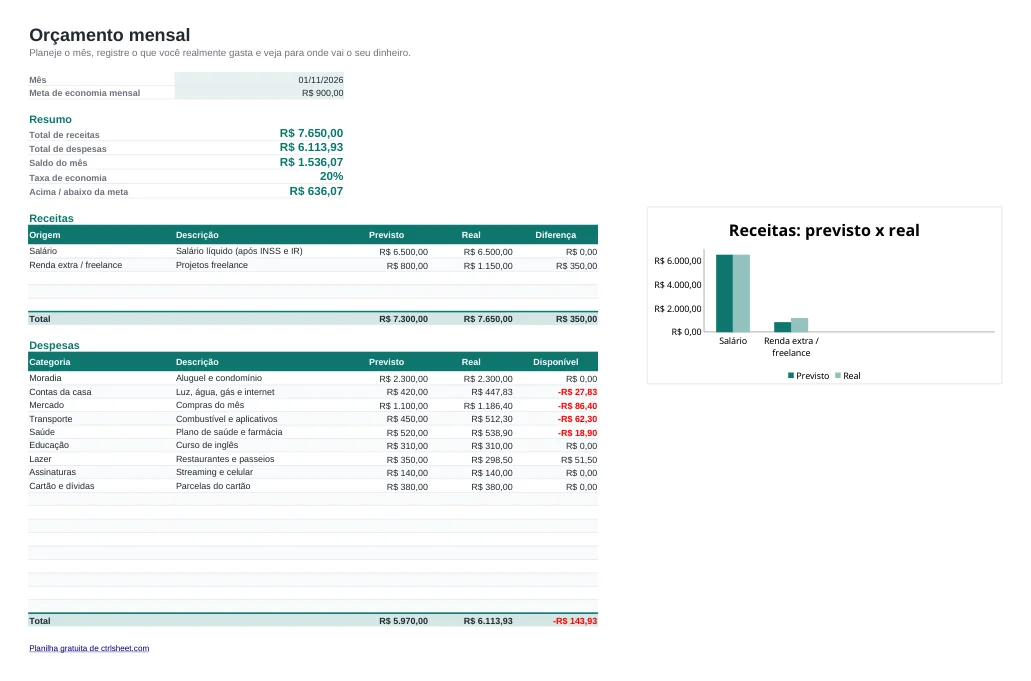Click the Categoria header in Despesas table
The height and width of the screenshot is (681, 1031).
[x=50, y=362]
